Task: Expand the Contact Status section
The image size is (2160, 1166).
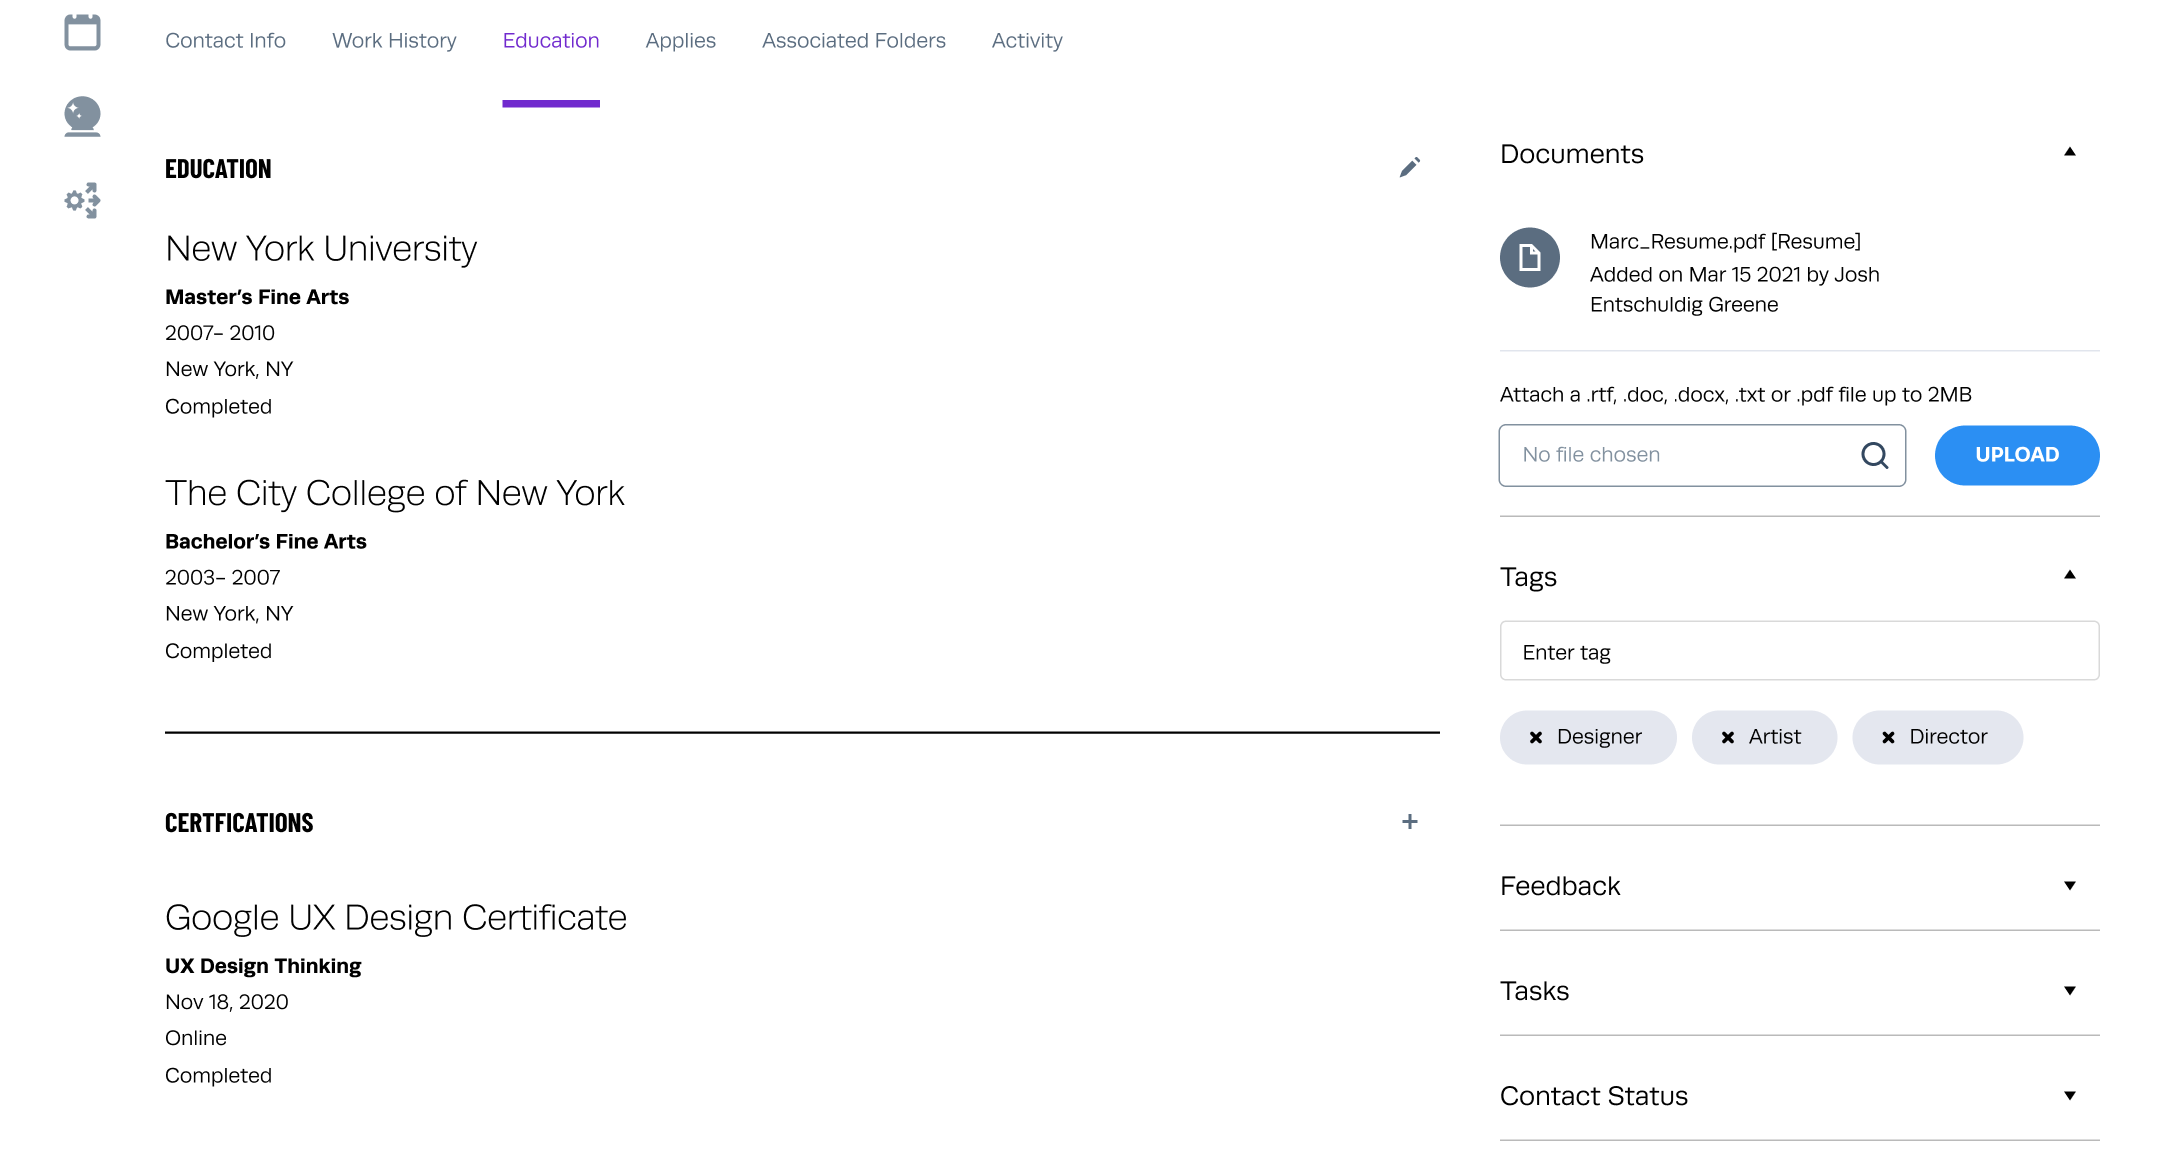Action: click(2069, 1096)
